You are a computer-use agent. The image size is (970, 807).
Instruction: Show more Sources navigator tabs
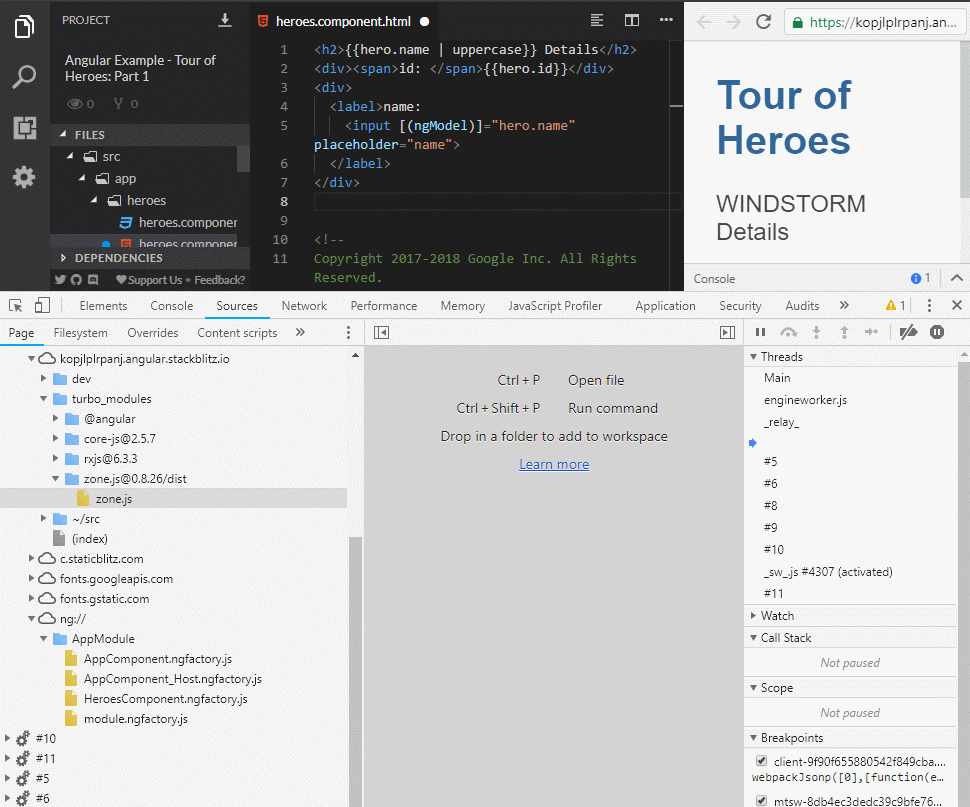point(300,332)
